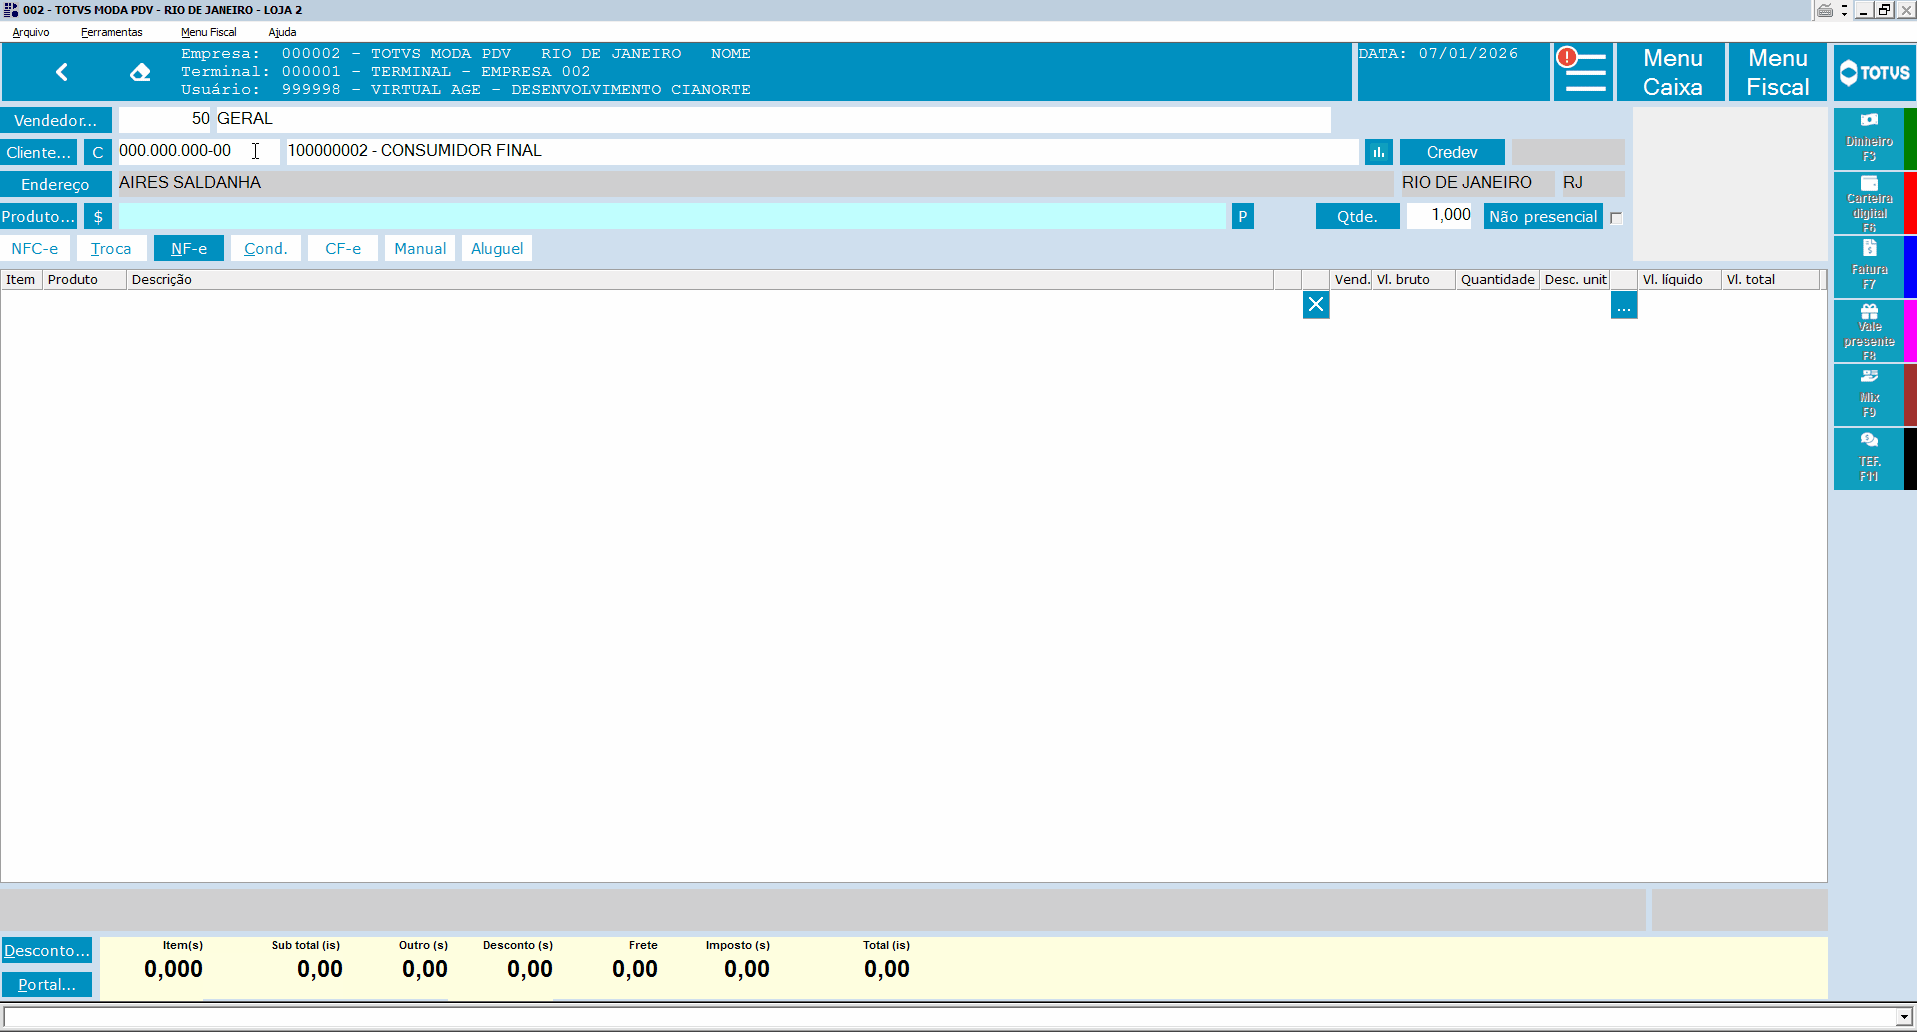
Task: Click the white X delete item button
Action: (x=1316, y=305)
